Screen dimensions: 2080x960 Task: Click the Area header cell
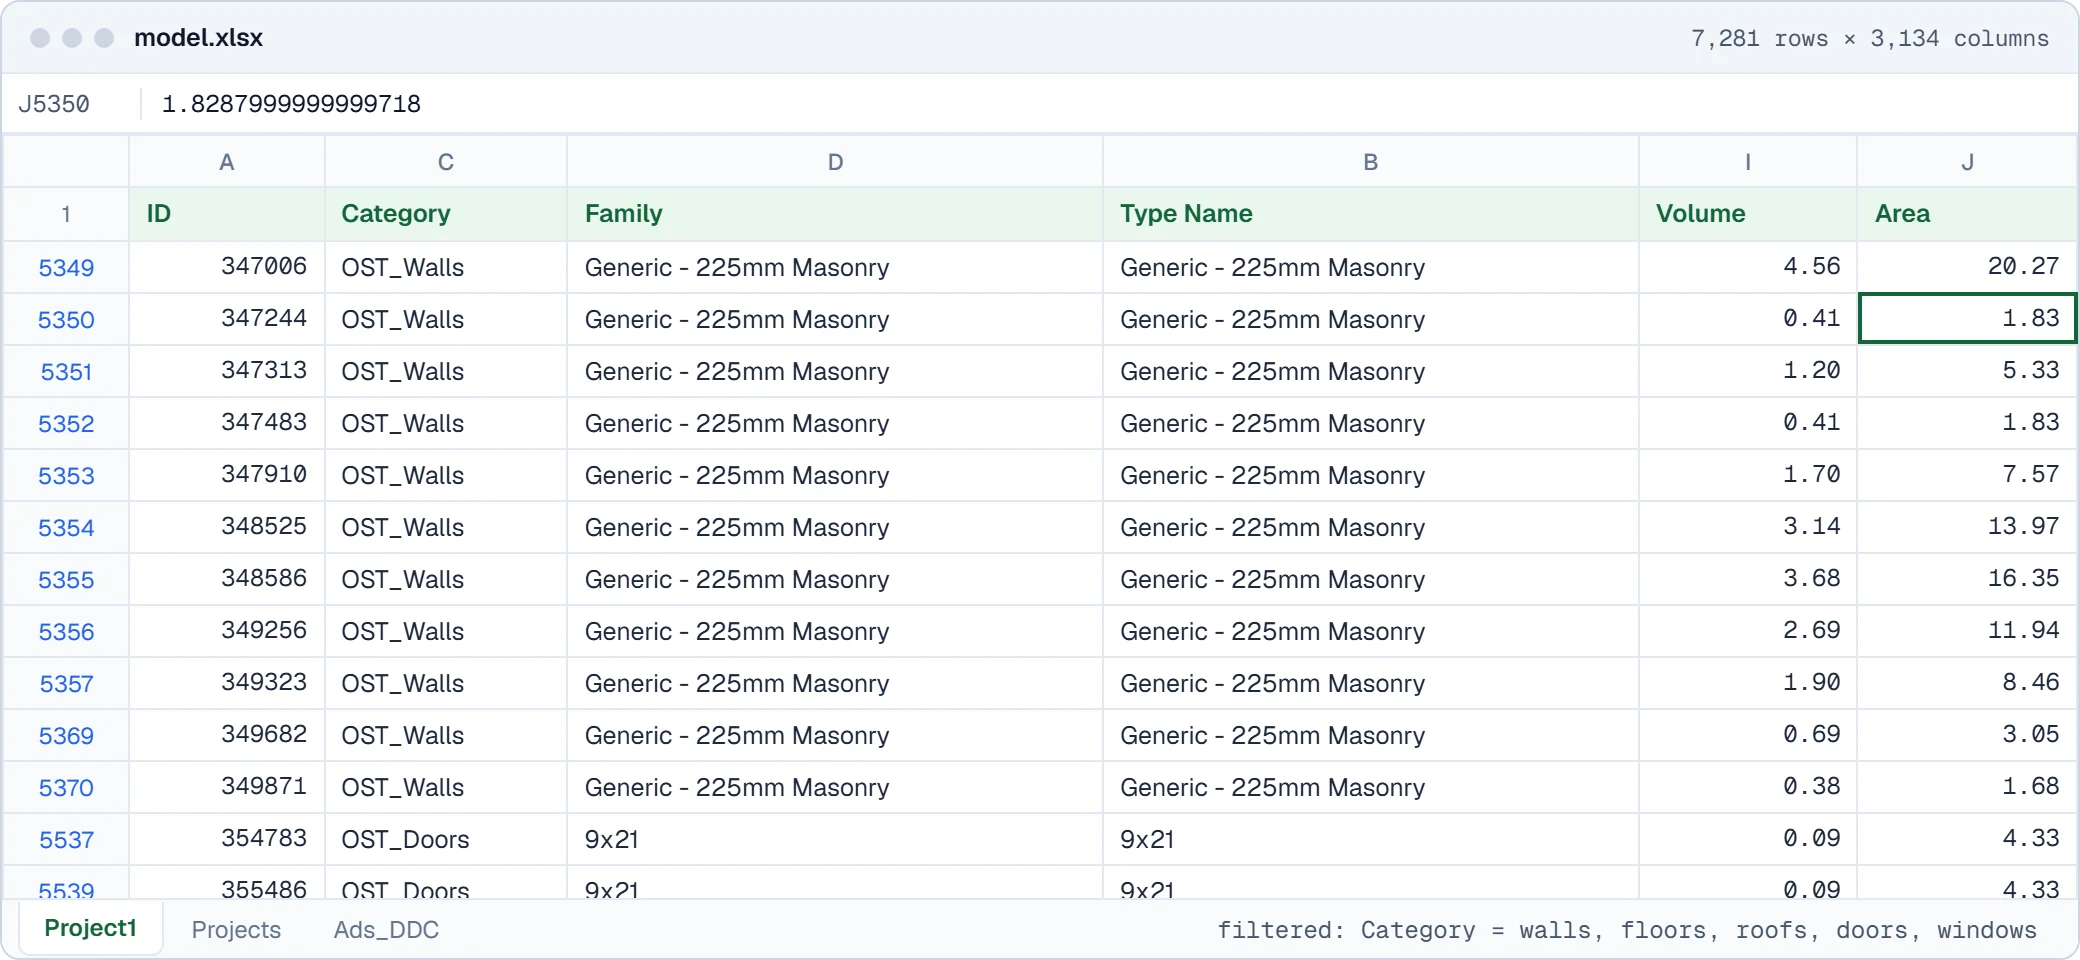click(x=1967, y=214)
